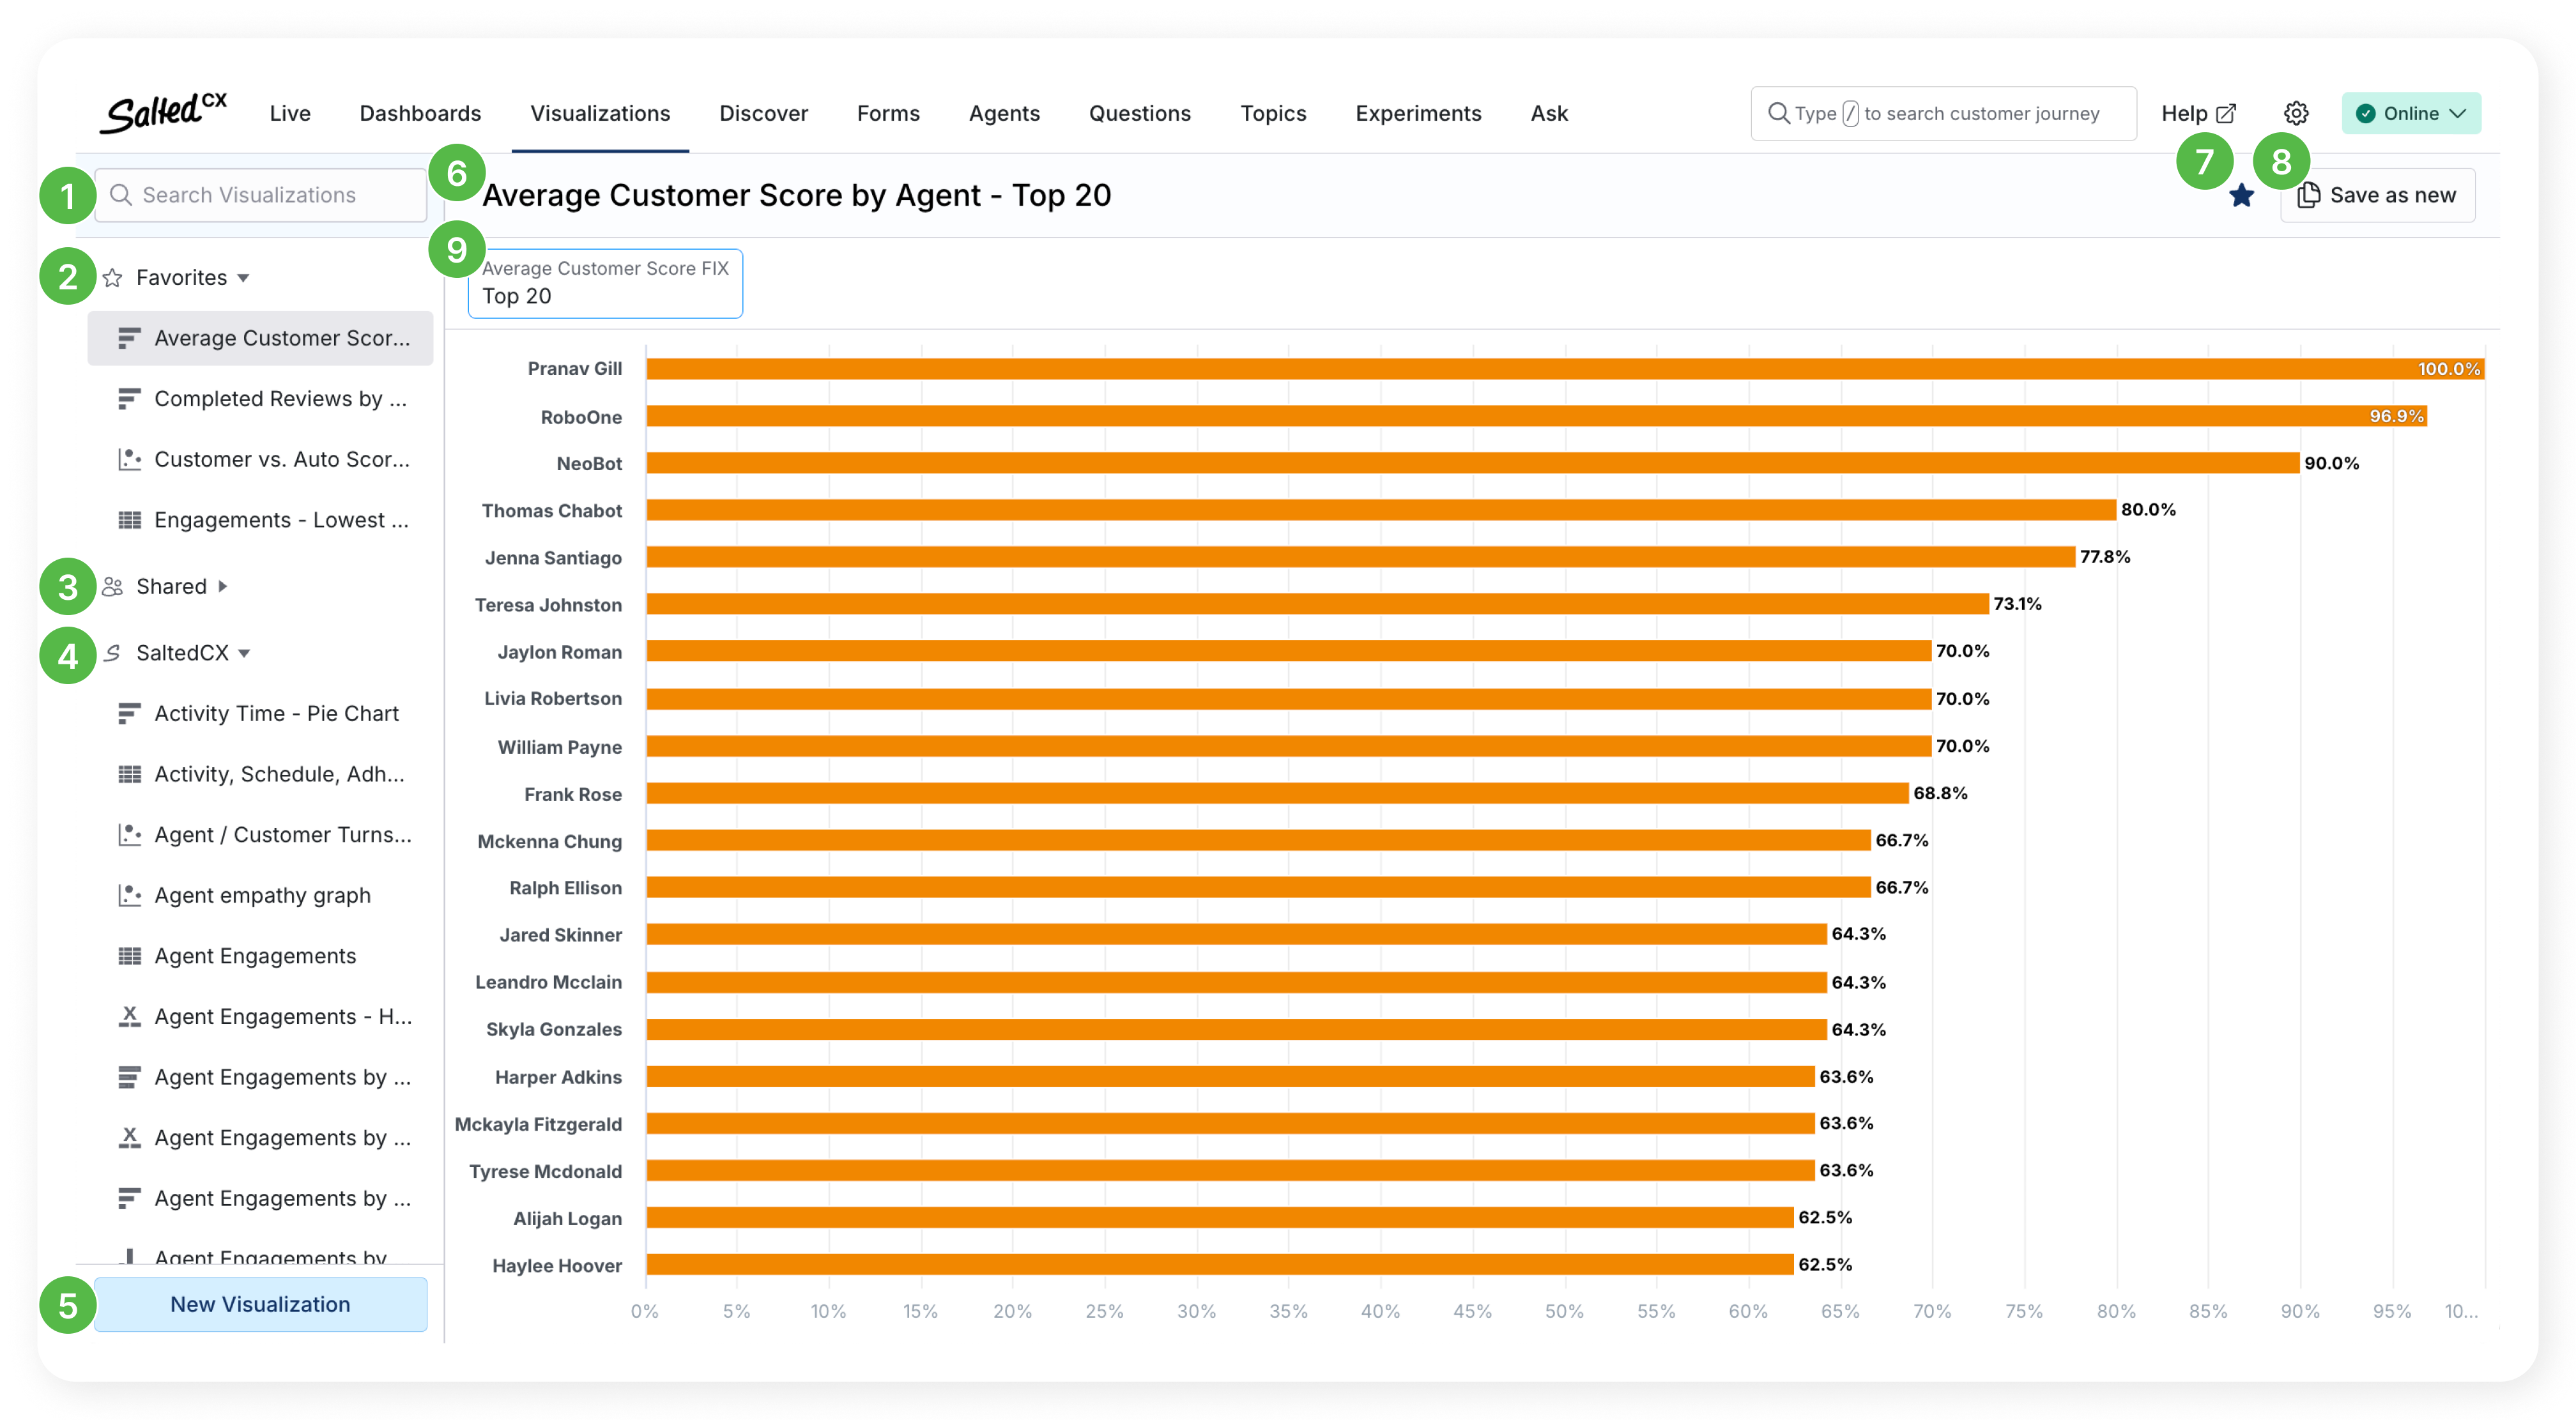
Task: Click the bar chart icon beside Activity Time - Pie Chart
Action: 129,714
